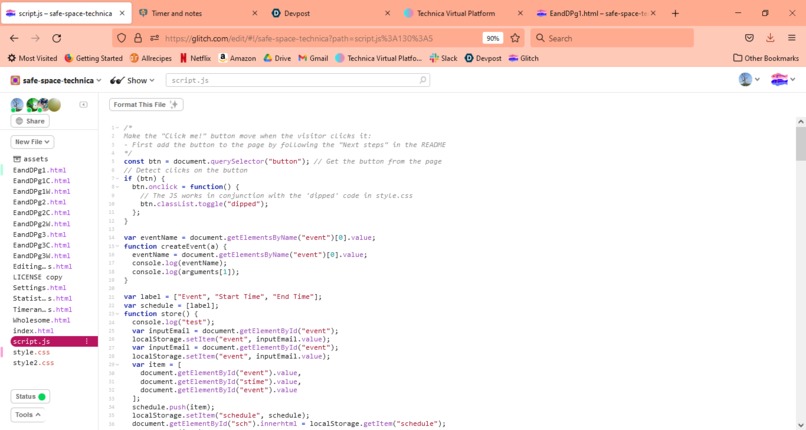Open the script.js file options dots
Screen dimensions: 806x430
pyautogui.click(x=87, y=342)
